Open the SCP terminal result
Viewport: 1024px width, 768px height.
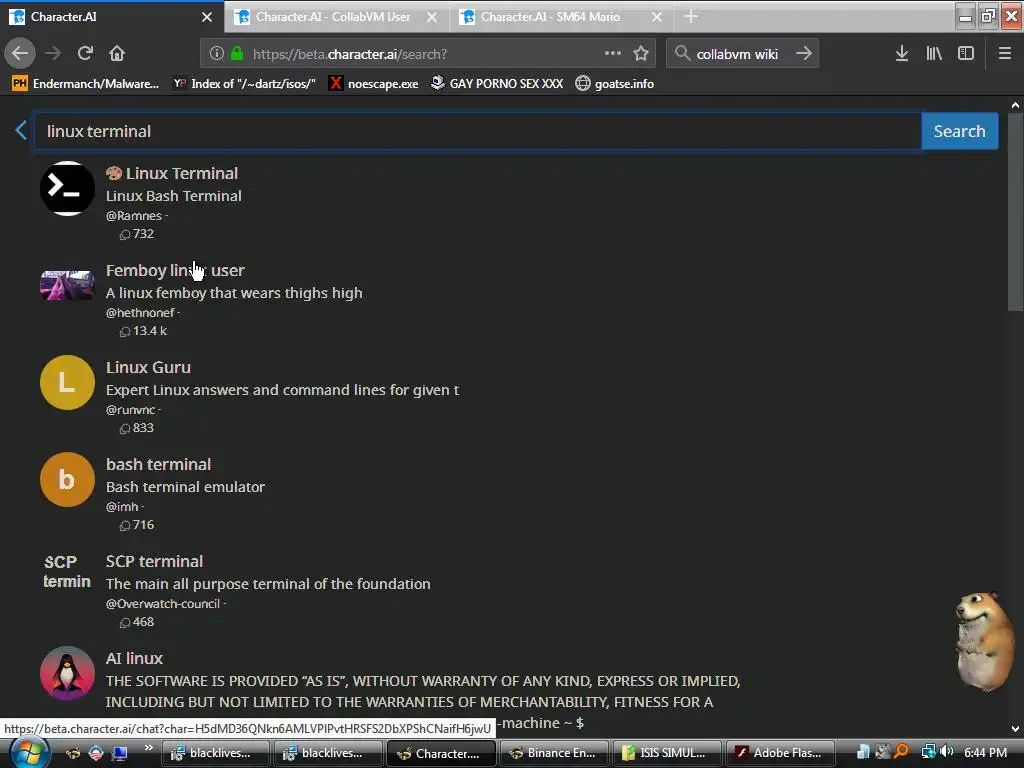tap(154, 561)
